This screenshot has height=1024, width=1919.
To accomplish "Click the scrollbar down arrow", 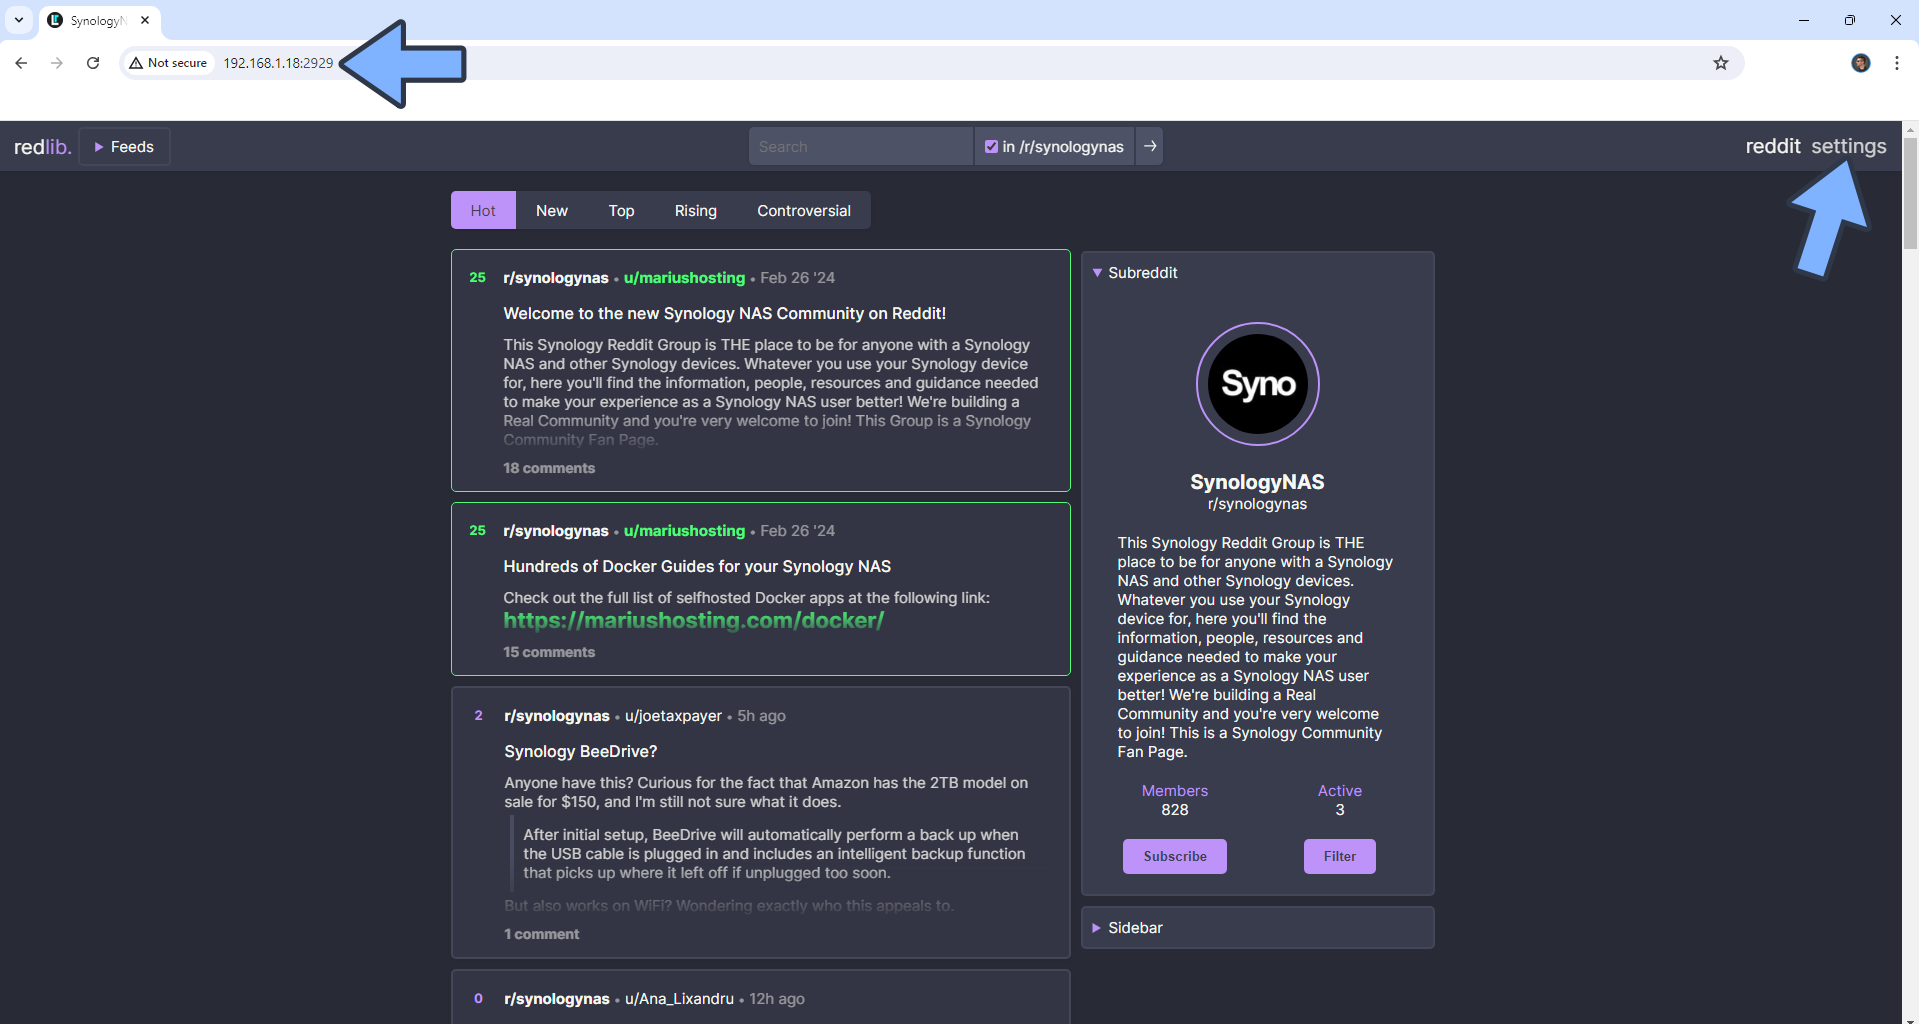I will point(1910,1018).
